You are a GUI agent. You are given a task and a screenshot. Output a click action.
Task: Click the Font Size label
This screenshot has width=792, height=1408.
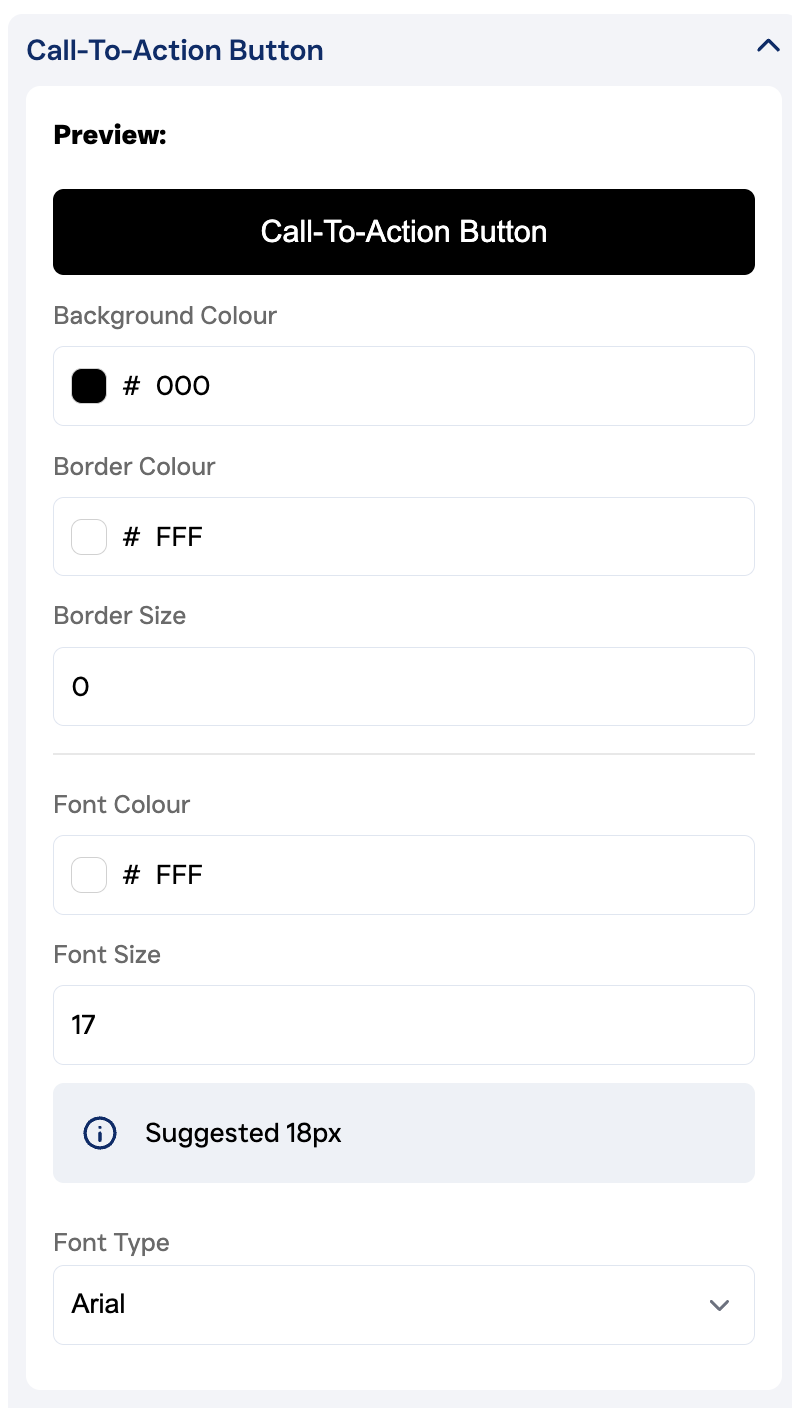107,955
